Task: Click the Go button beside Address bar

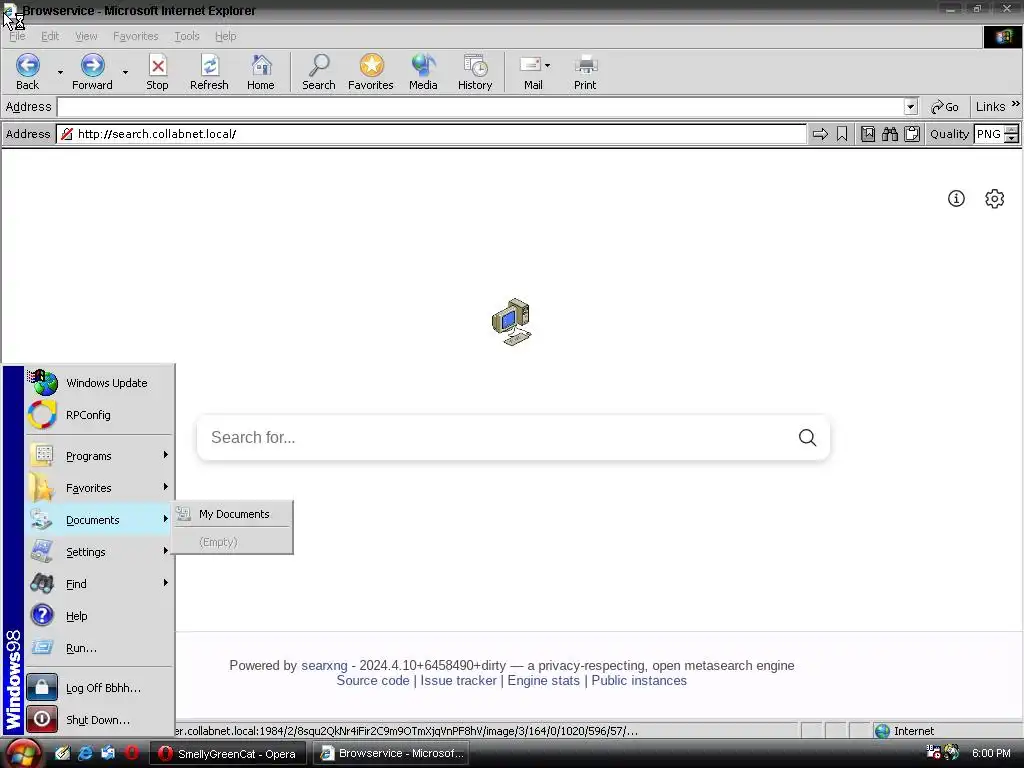Action: (945, 106)
